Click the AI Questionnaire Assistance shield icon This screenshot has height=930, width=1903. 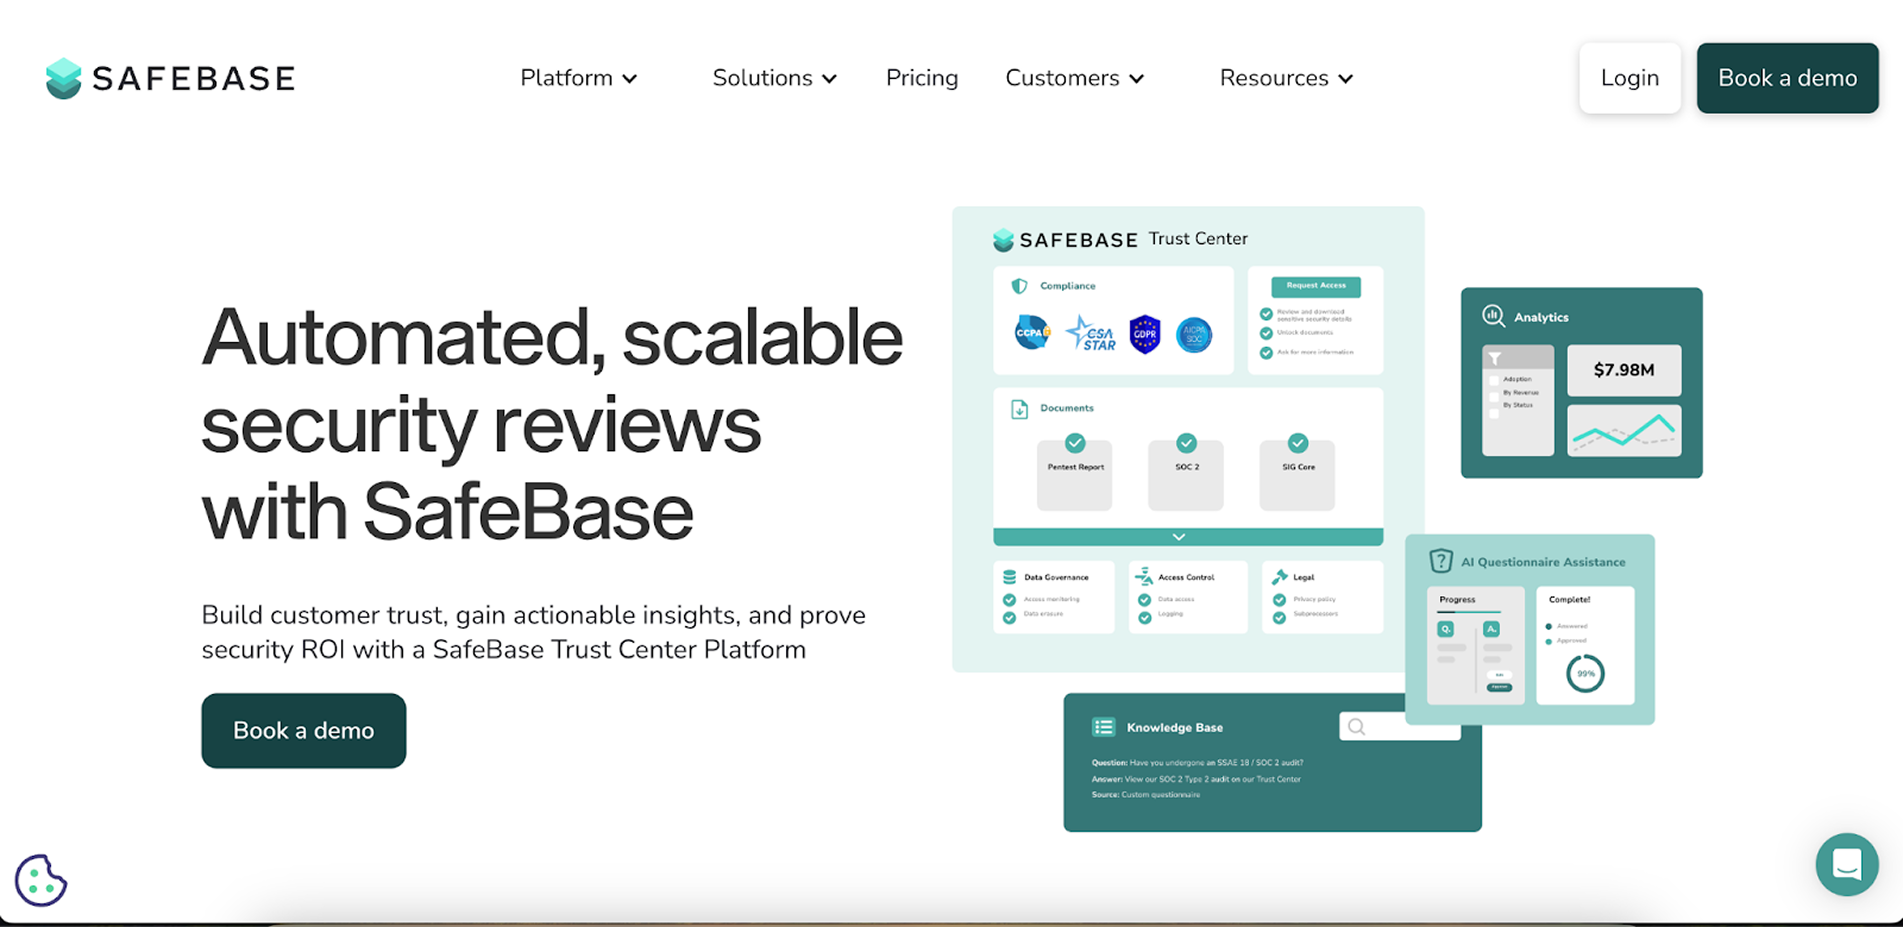coord(1440,561)
